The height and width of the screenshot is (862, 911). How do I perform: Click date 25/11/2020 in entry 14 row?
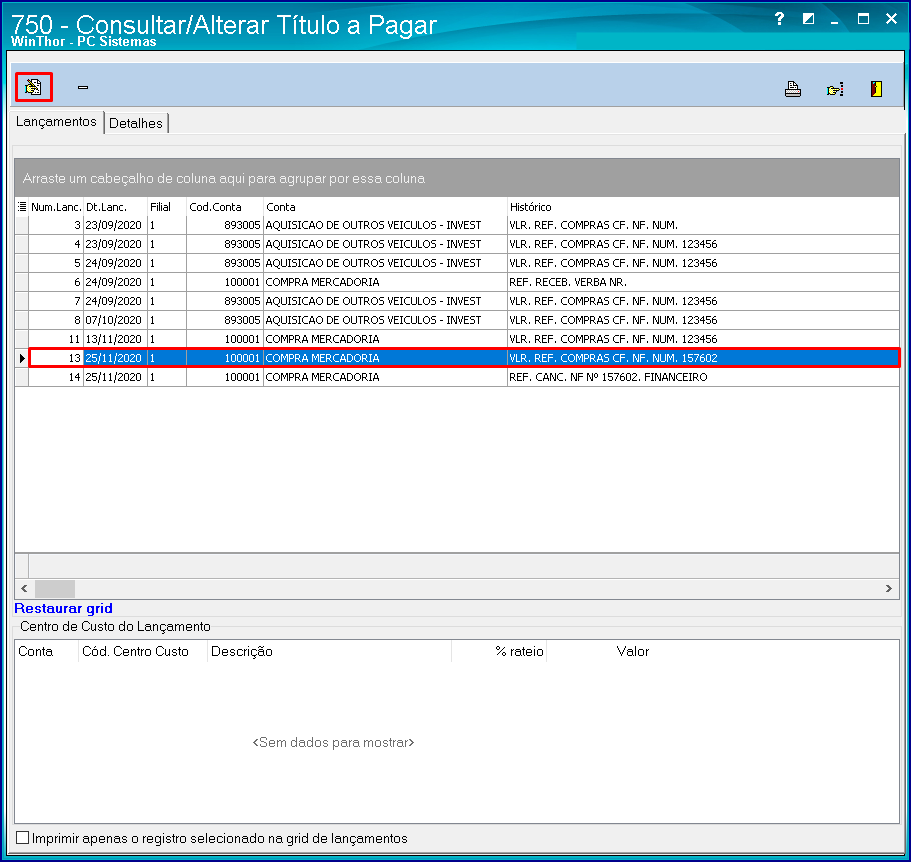pyautogui.click(x=113, y=378)
